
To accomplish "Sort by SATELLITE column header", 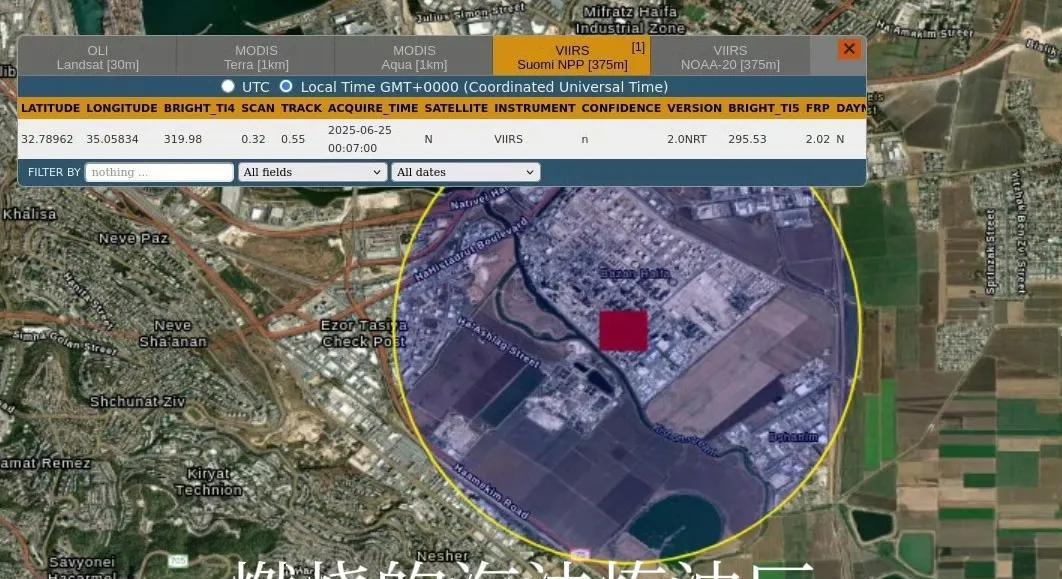I will [456, 108].
